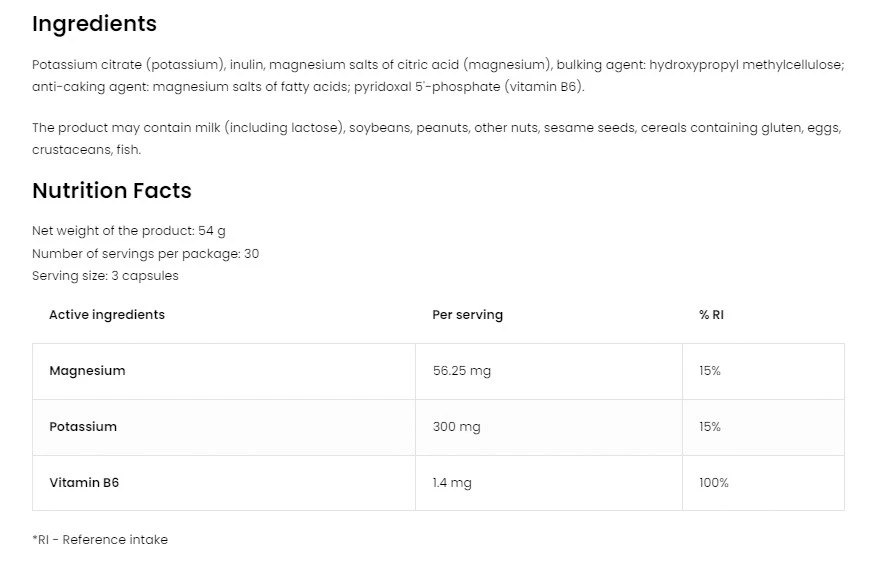Screen dimensions: 887x564
Task: Select the Magnesium row label
Action: pos(87,371)
